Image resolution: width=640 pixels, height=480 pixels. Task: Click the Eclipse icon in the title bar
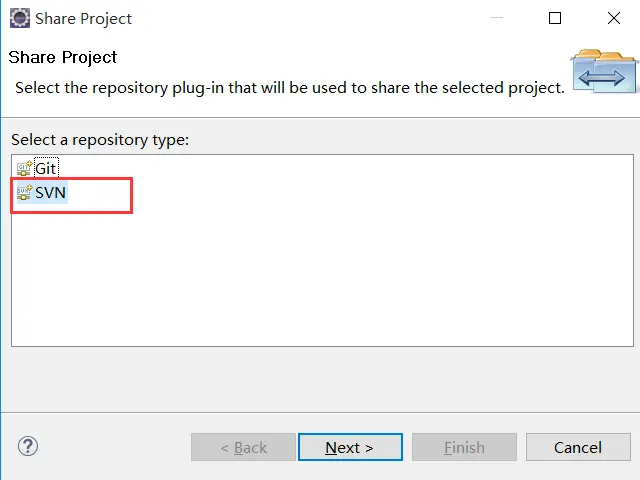point(19,18)
